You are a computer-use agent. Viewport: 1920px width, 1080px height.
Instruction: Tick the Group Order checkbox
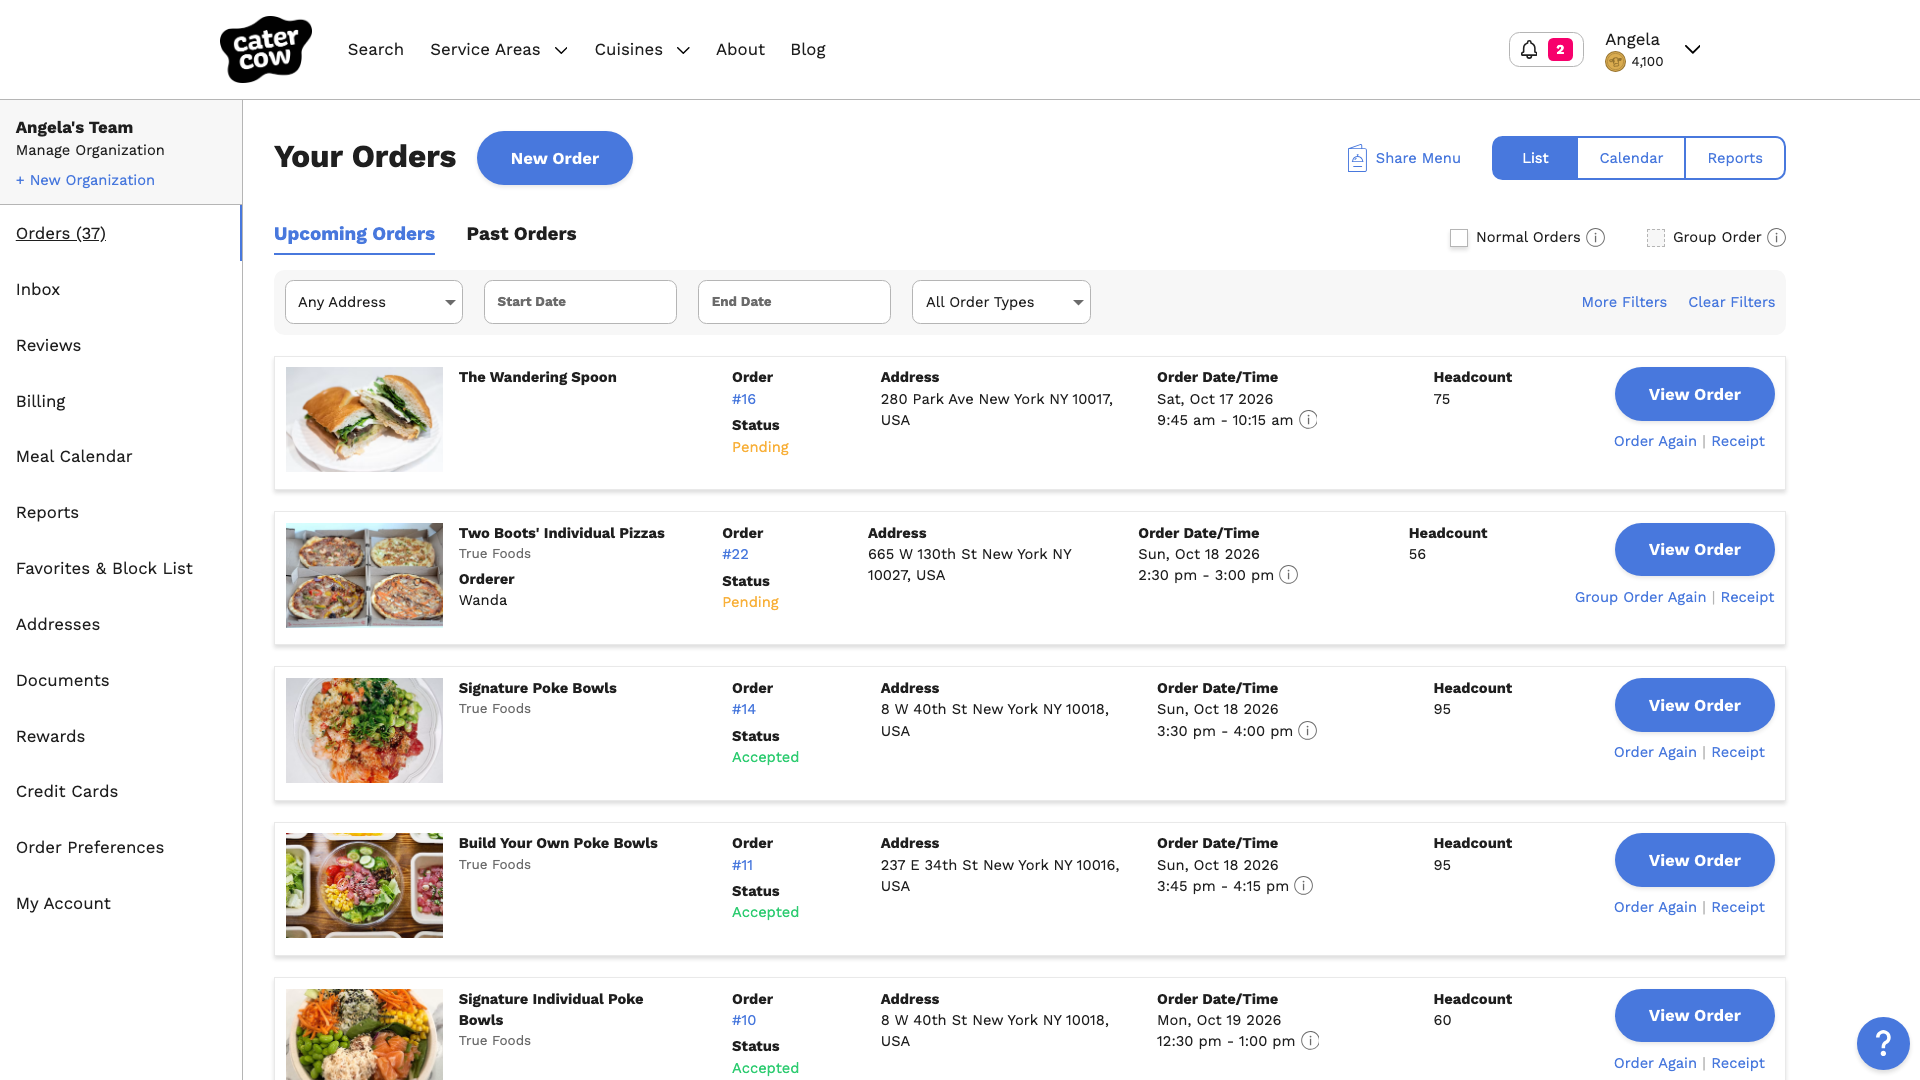coord(1656,238)
